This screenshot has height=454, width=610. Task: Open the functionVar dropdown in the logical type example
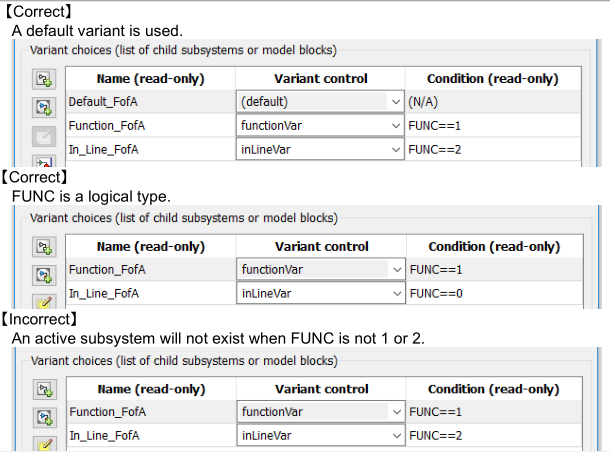(x=396, y=269)
